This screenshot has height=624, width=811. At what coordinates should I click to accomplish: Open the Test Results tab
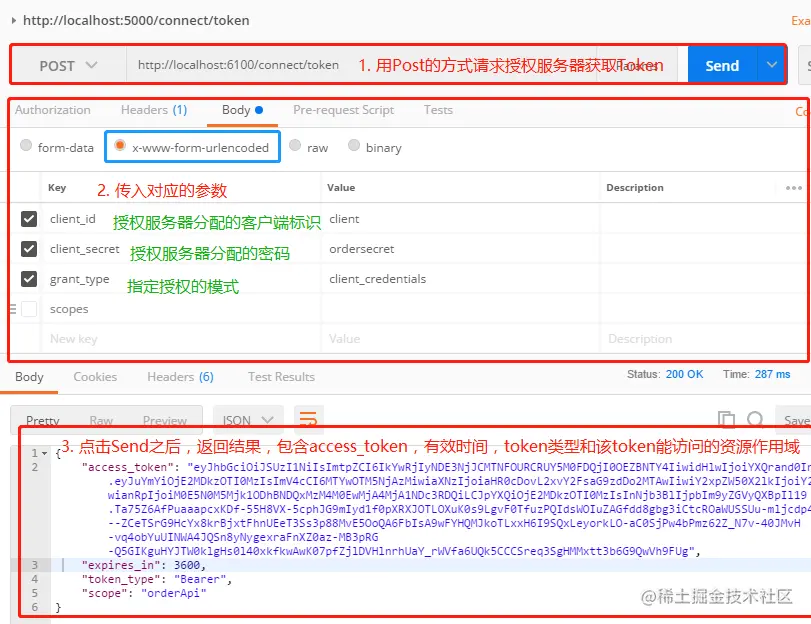[x=281, y=377]
